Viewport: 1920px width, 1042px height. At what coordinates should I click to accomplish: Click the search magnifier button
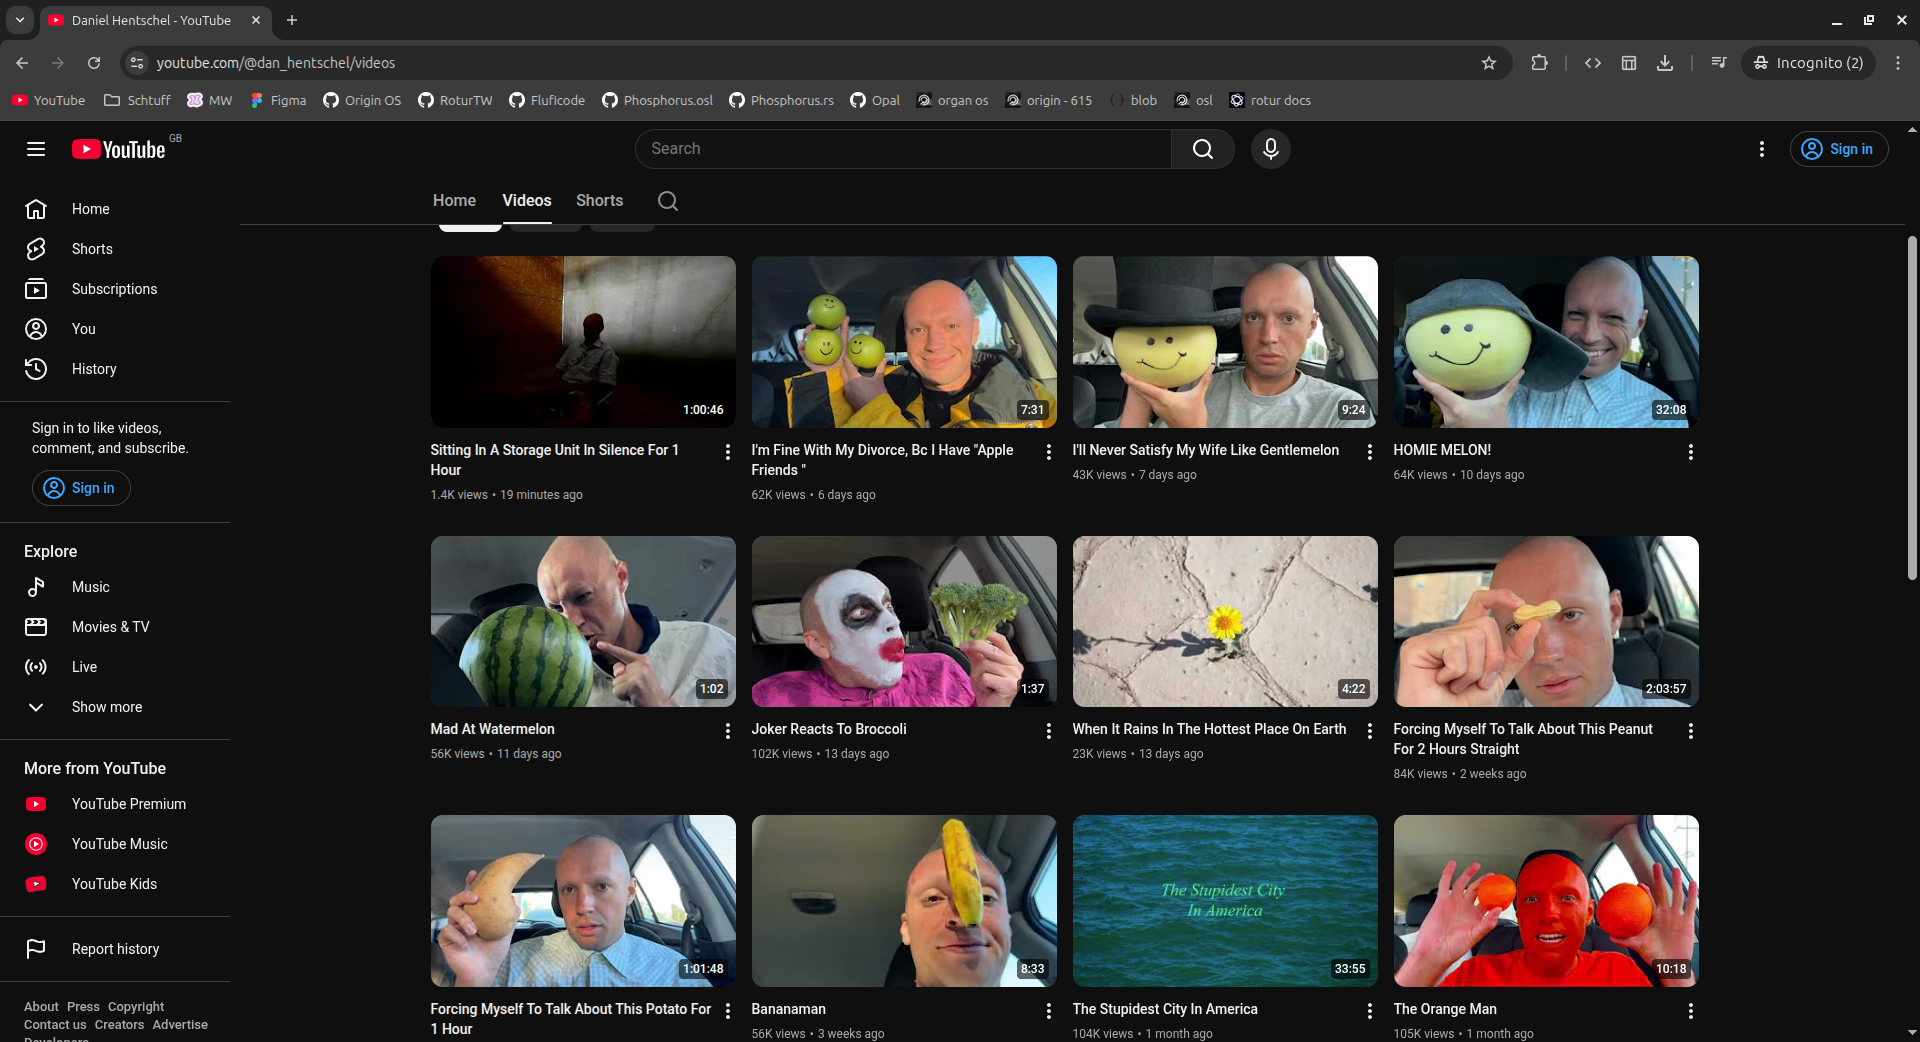1203,149
